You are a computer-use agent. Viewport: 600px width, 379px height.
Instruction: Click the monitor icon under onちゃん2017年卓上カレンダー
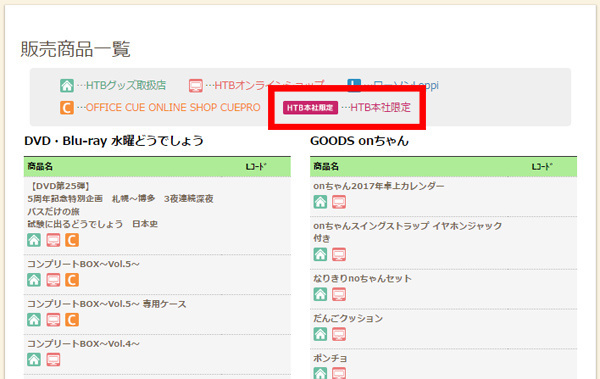pos(339,202)
